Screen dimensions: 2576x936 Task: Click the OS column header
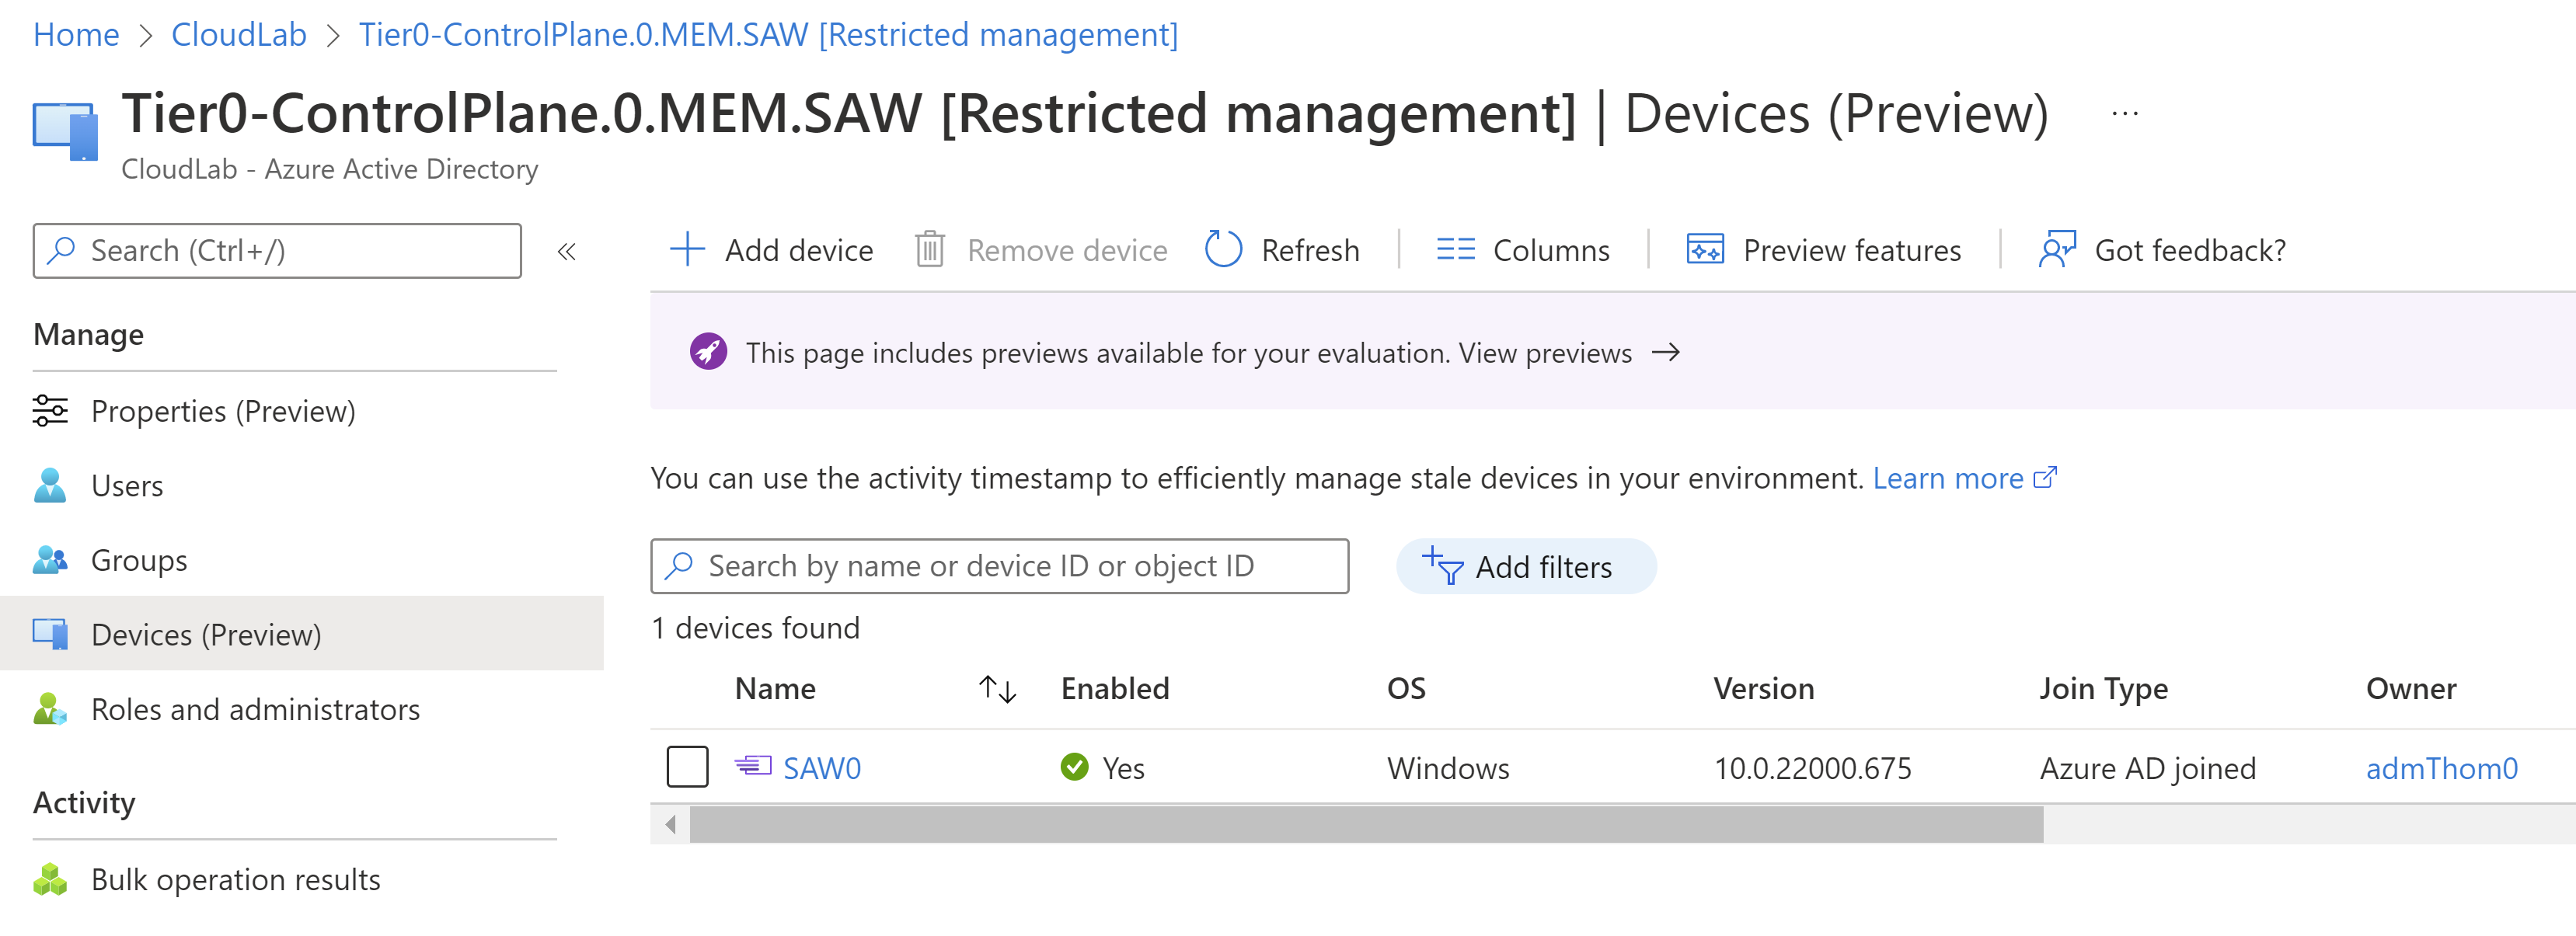pos(1406,688)
